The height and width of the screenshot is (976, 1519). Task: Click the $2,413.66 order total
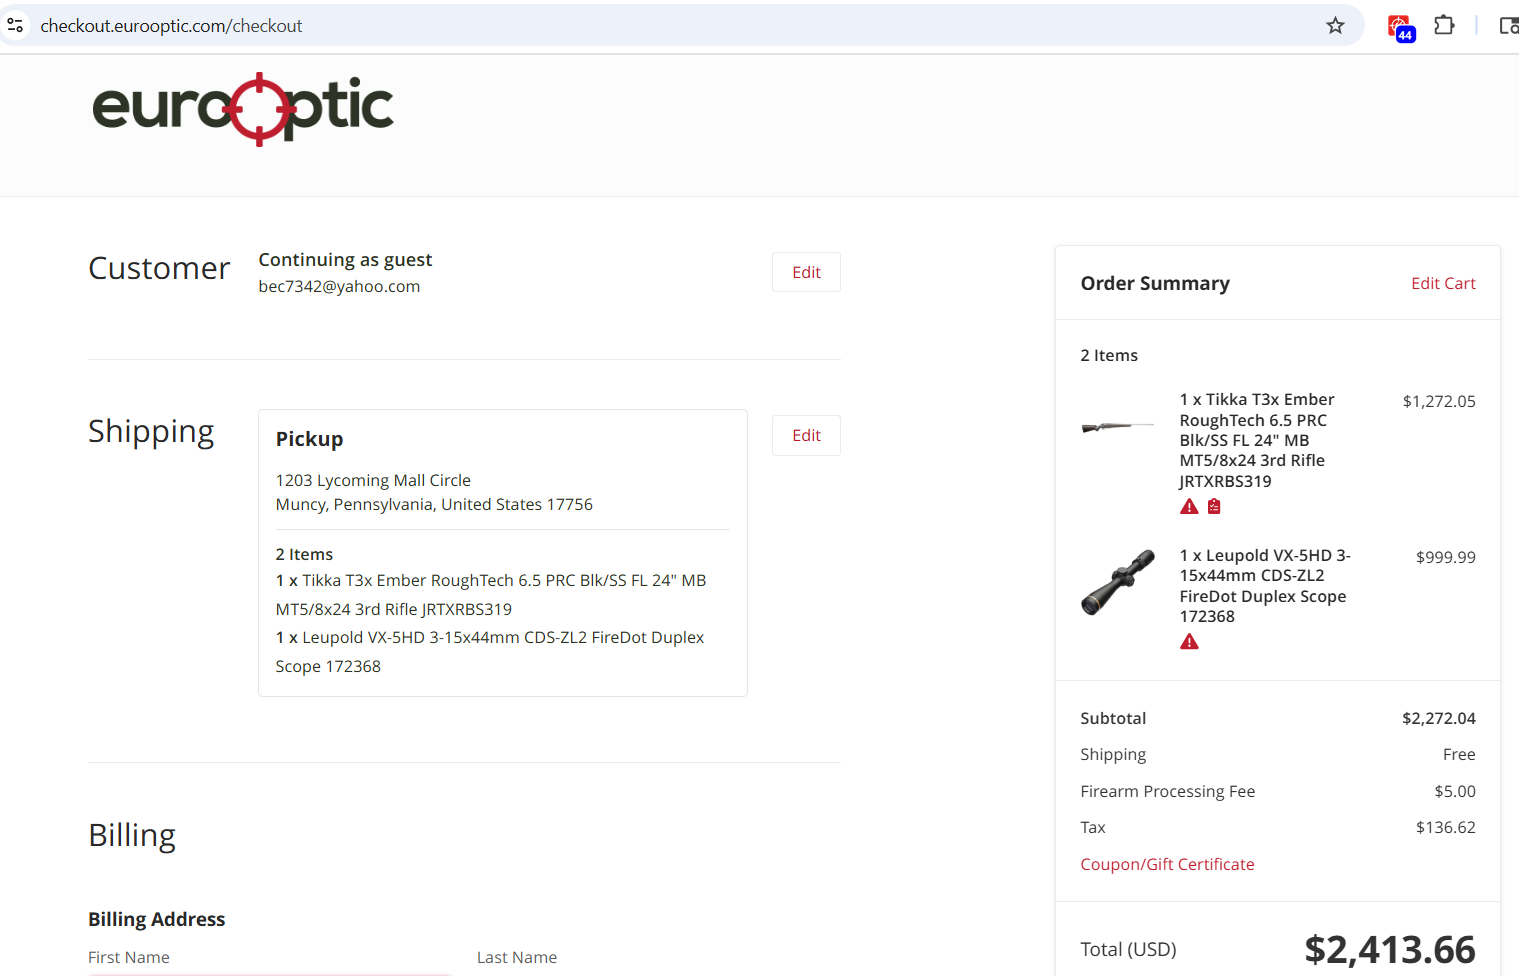1389,949
